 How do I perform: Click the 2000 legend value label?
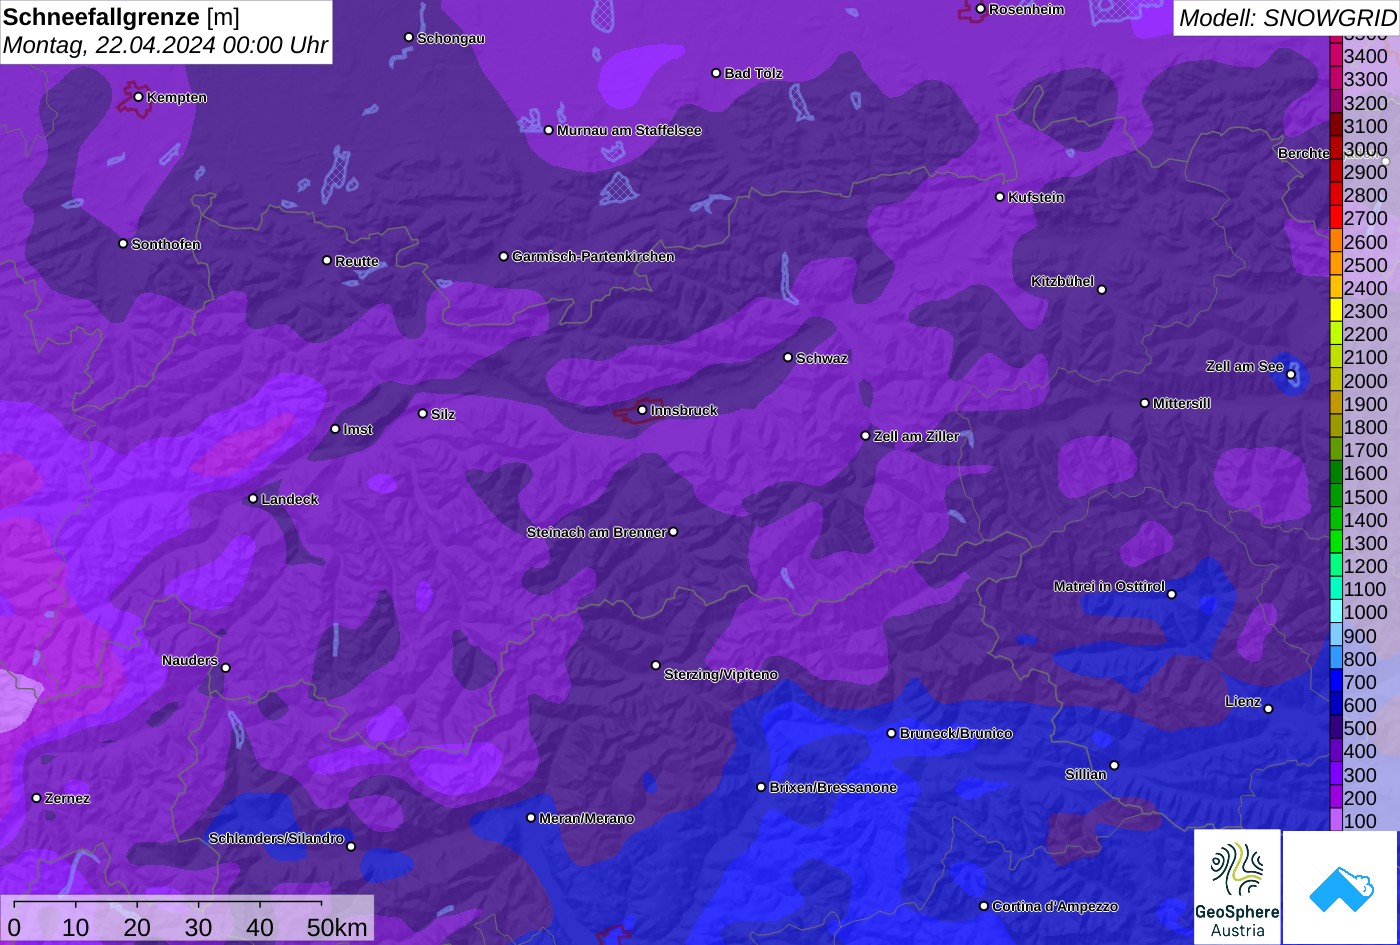[x=1366, y=381]
